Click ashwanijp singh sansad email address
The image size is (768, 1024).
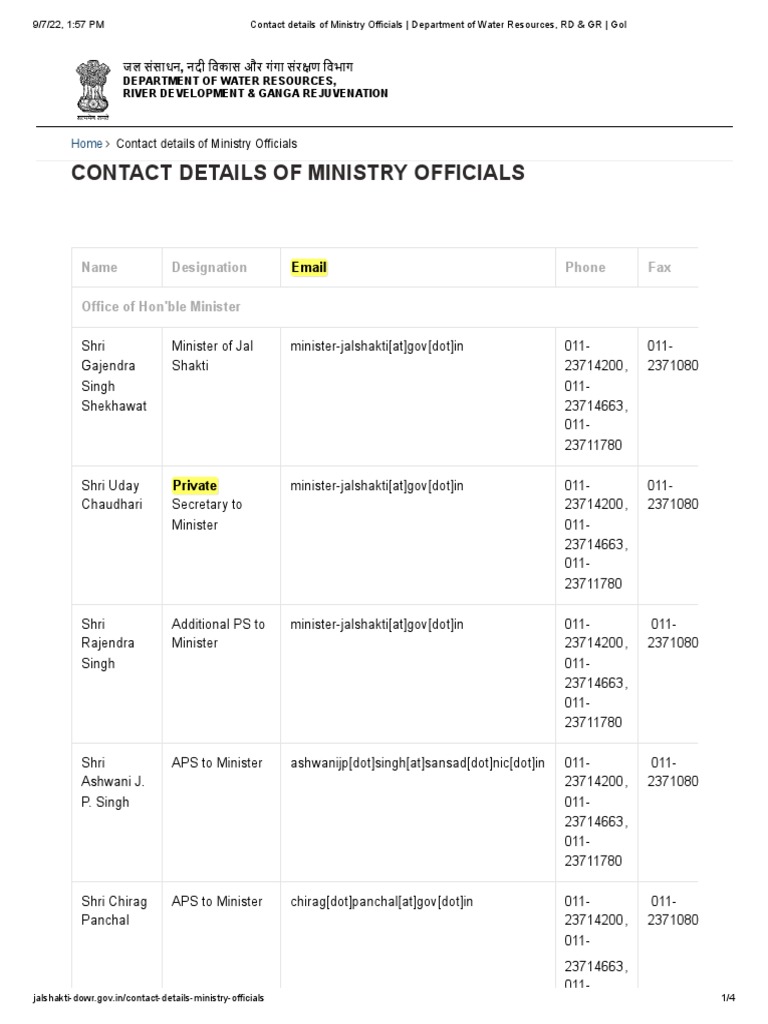click(x=417, y=763)
